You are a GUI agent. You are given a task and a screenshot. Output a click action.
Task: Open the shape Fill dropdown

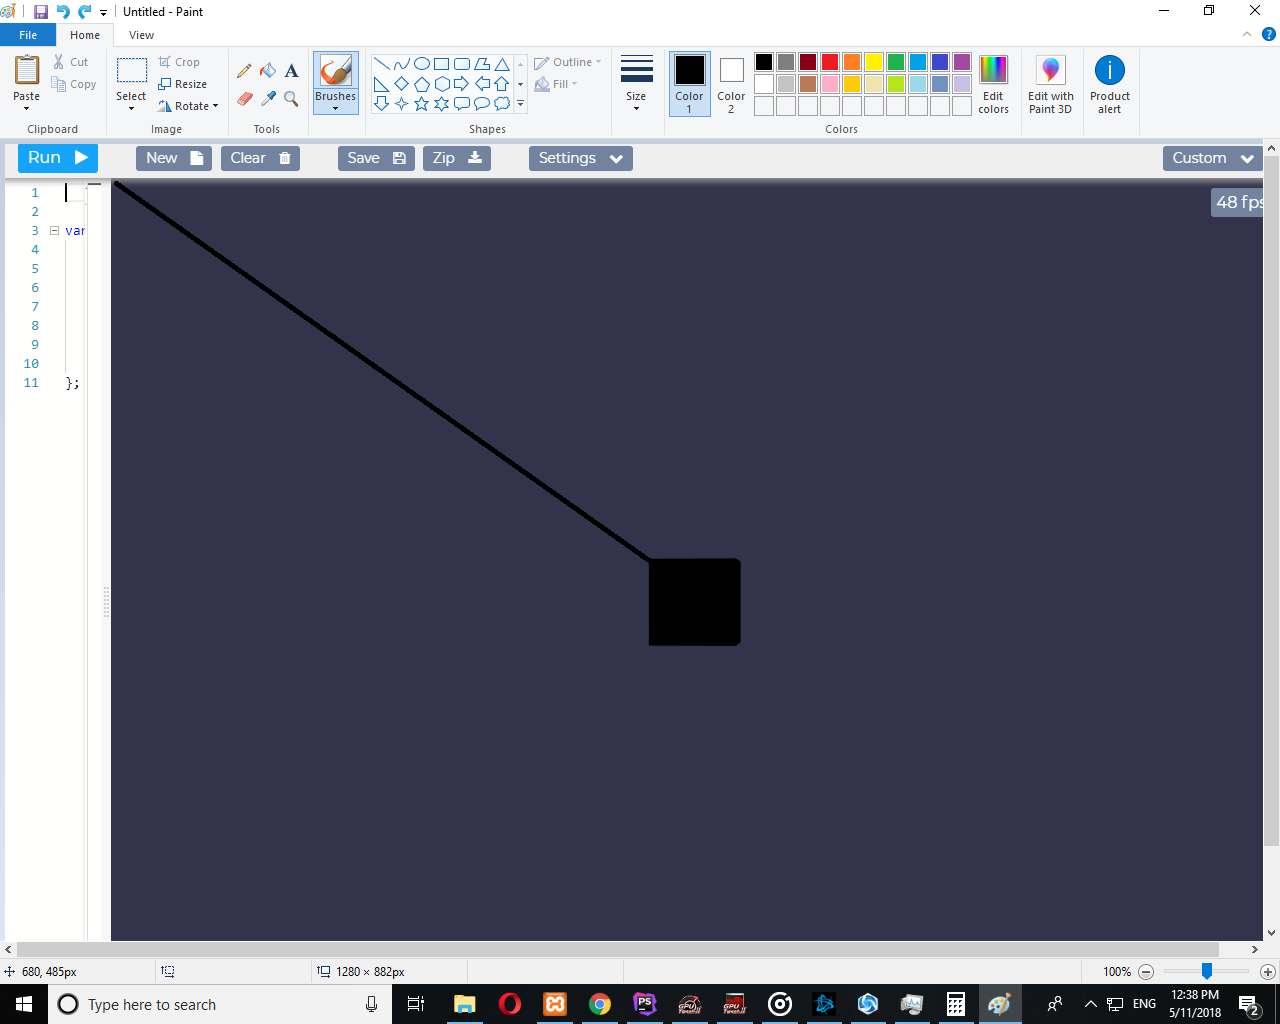[557, 84]
